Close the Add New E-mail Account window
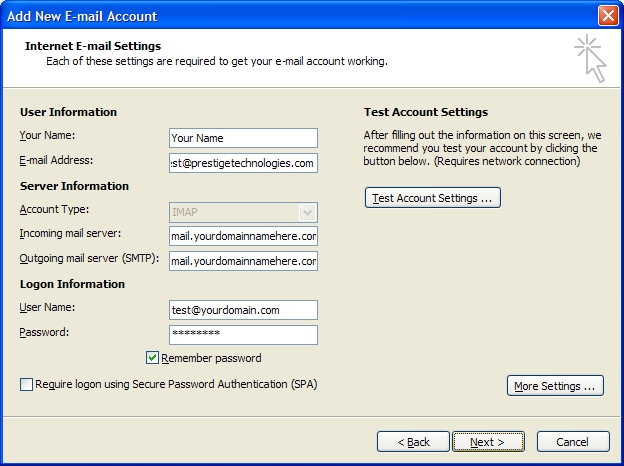Viewport: 624px width, 466px height. coord(608,16)
